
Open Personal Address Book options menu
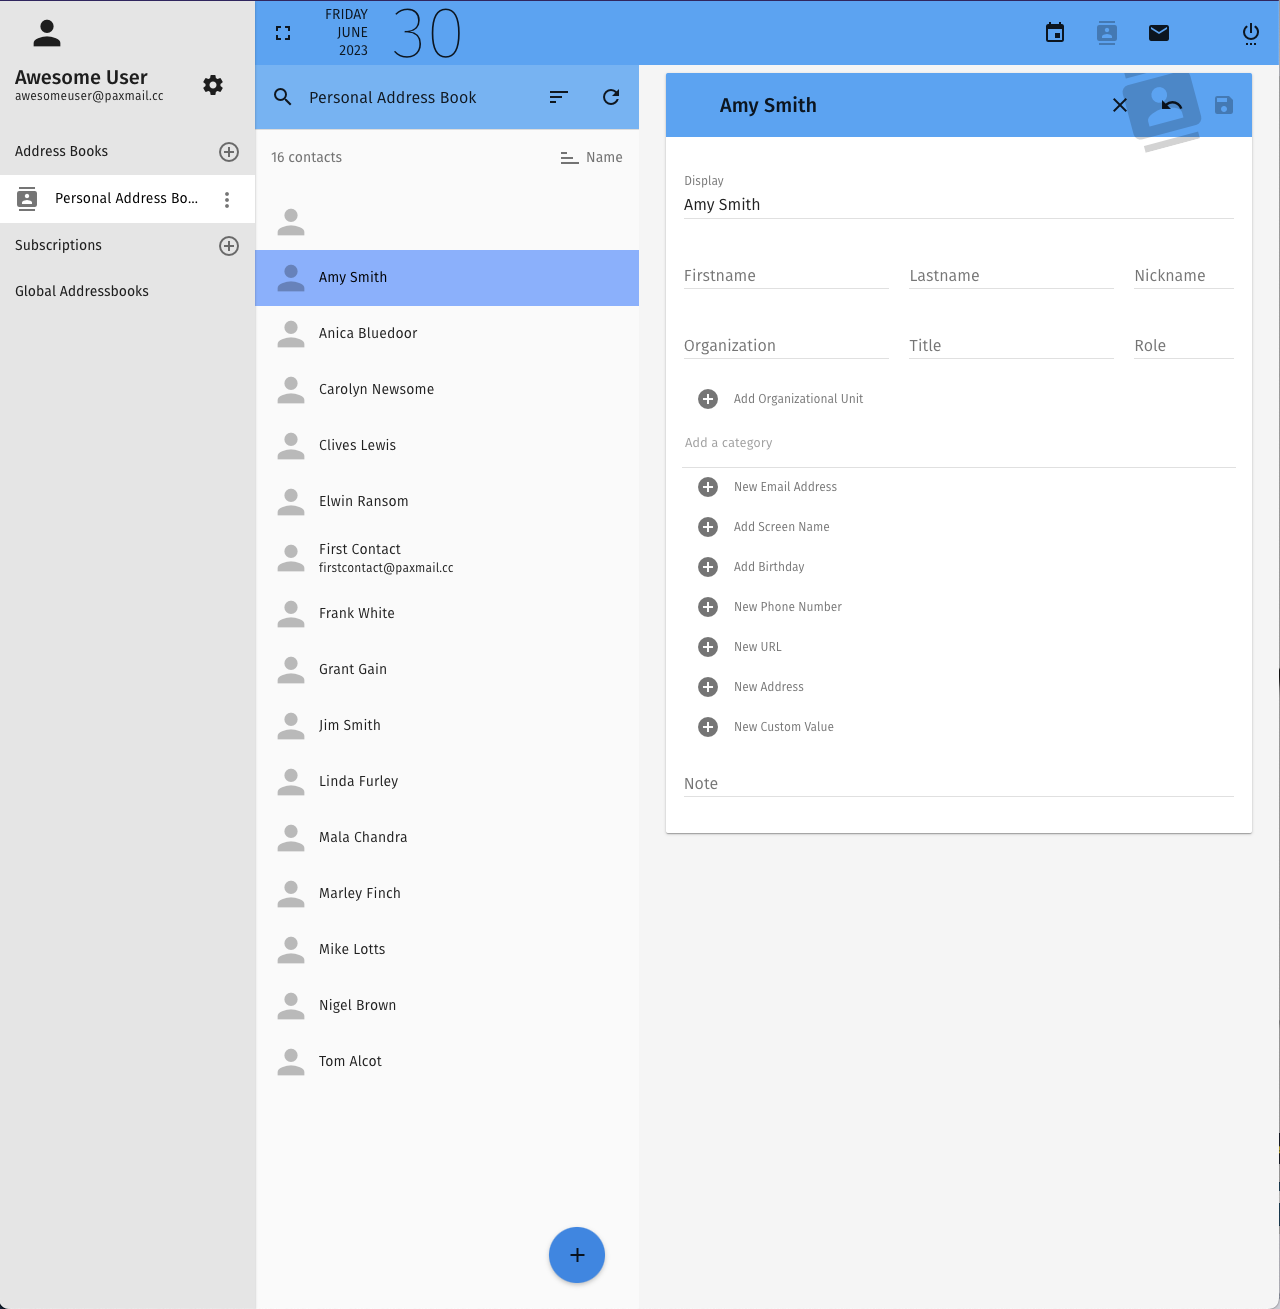click(227, 199)
